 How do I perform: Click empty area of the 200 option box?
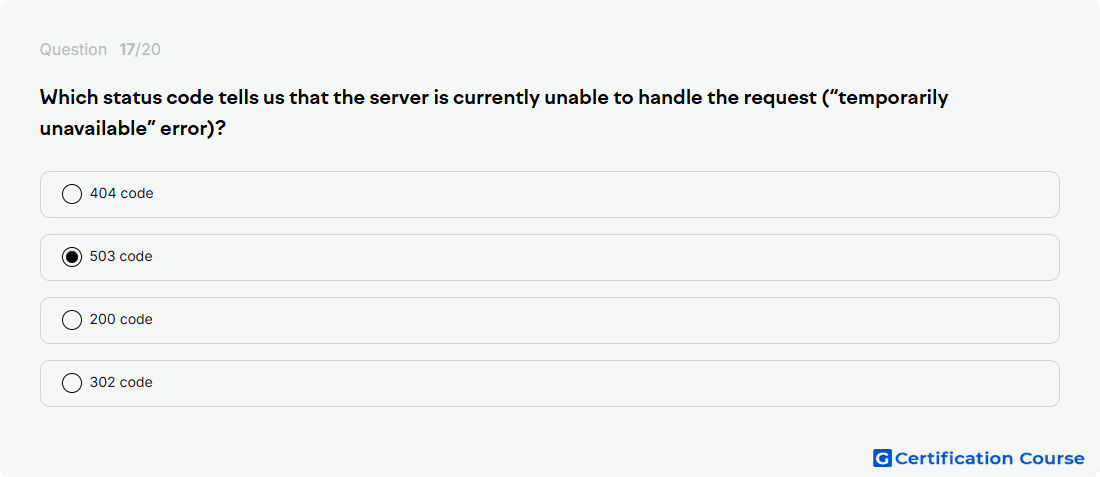click(x=603, y=321)
